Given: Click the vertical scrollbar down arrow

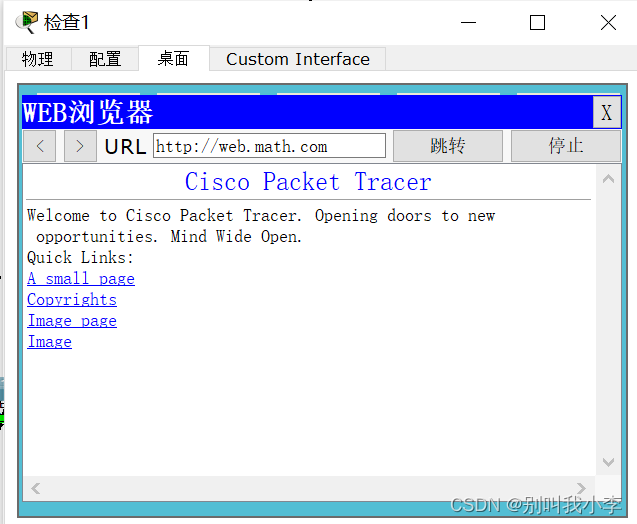Looking at the screenshot, I should click(608, 462).
